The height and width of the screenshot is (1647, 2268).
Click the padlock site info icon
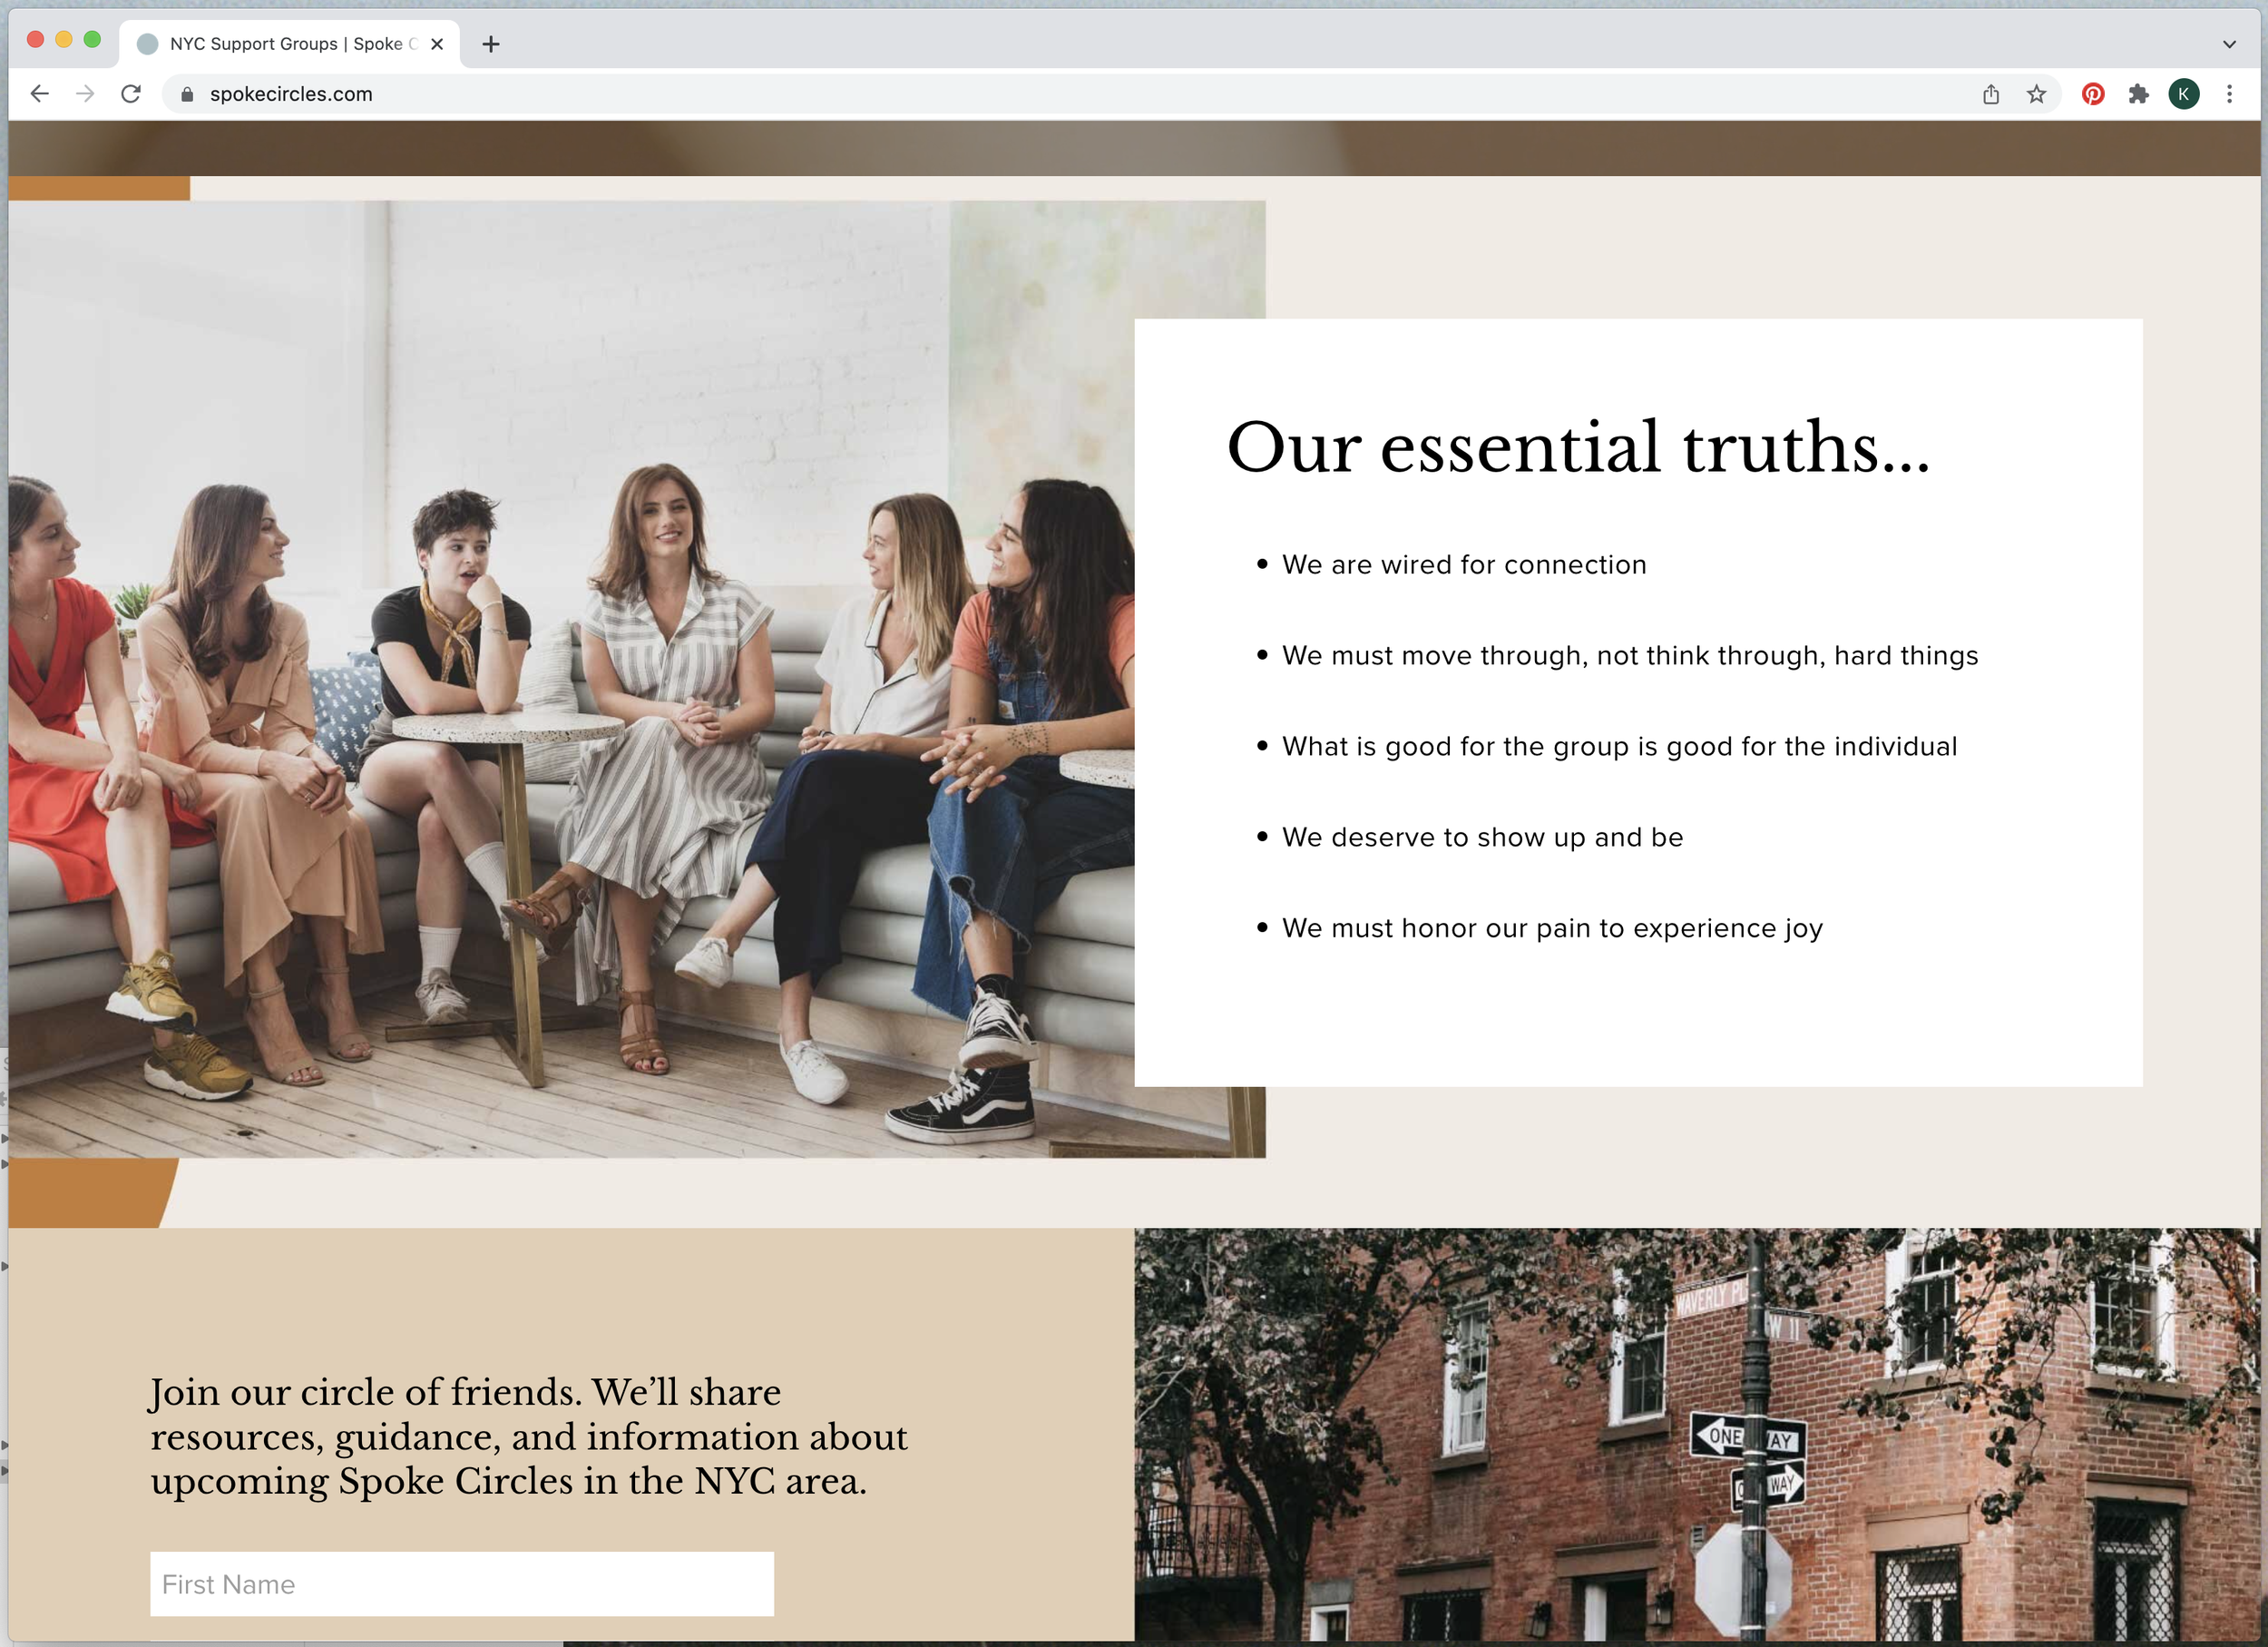pos(187,94)
